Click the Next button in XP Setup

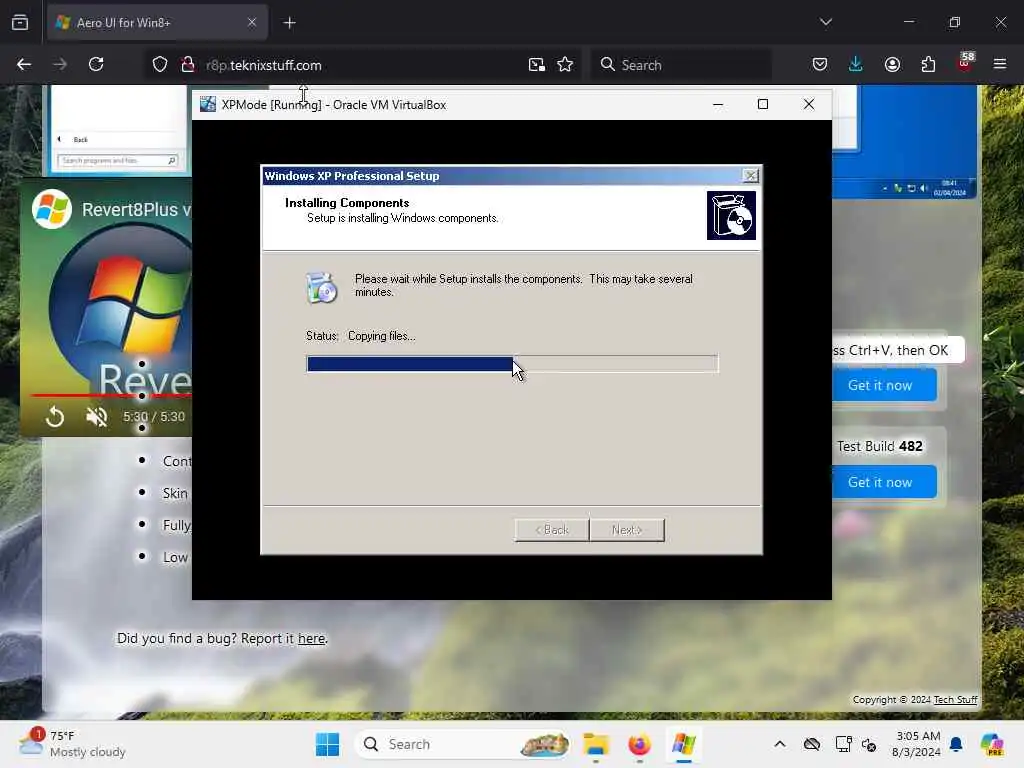[627, 530]
